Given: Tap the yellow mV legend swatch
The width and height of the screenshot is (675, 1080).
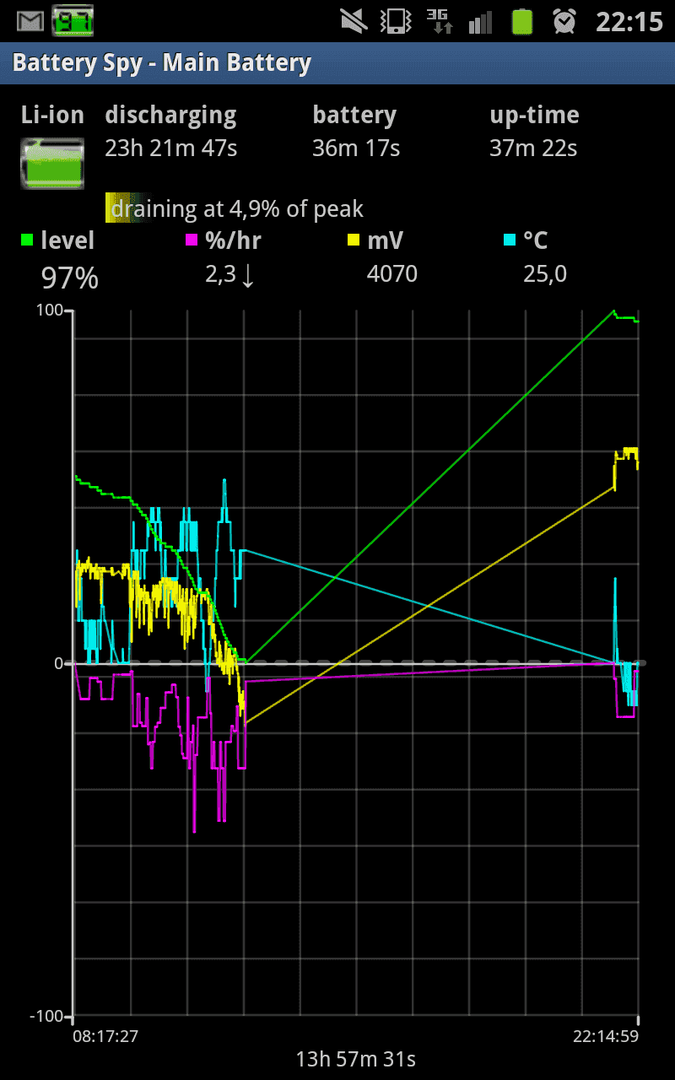Looking at the screenshot, I should tap(353, 240).
